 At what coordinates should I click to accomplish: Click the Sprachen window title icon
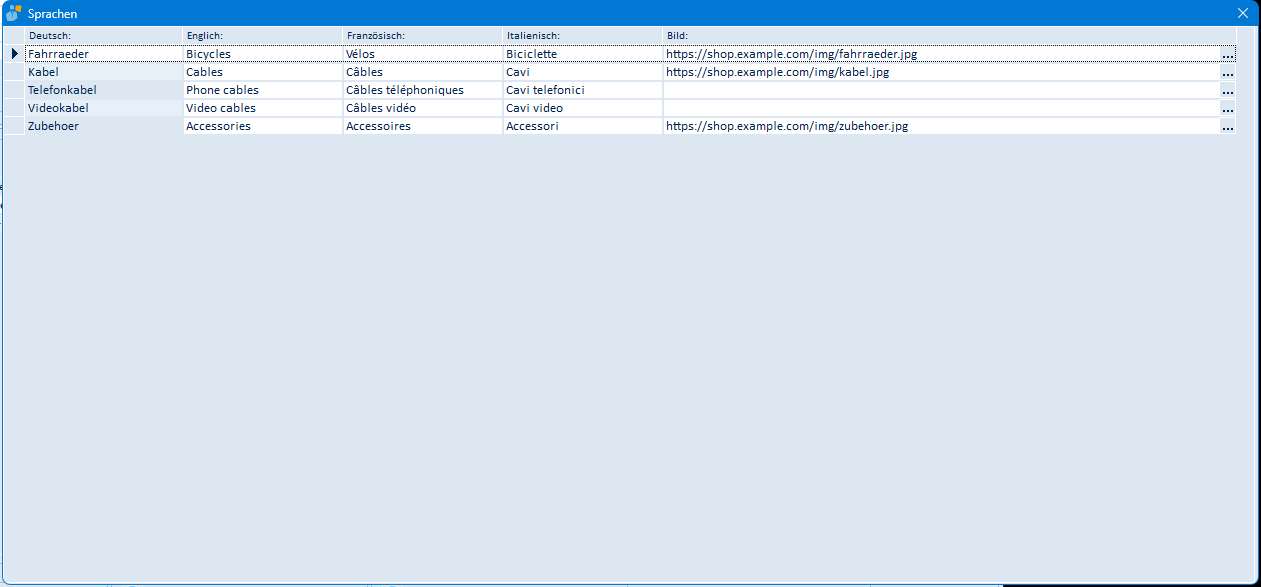(x=14, y=13)
